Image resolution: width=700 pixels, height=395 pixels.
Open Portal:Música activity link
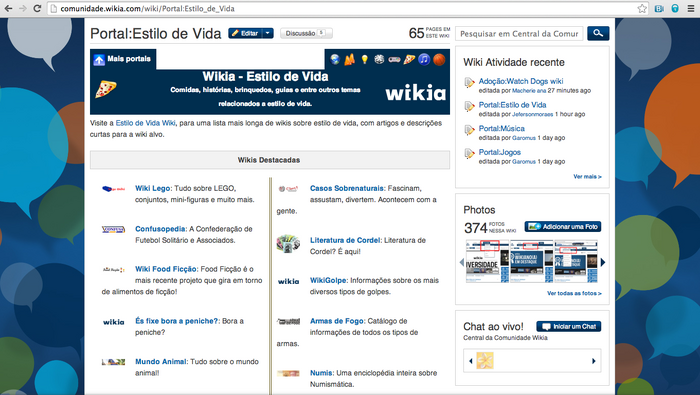click(501, 129)
